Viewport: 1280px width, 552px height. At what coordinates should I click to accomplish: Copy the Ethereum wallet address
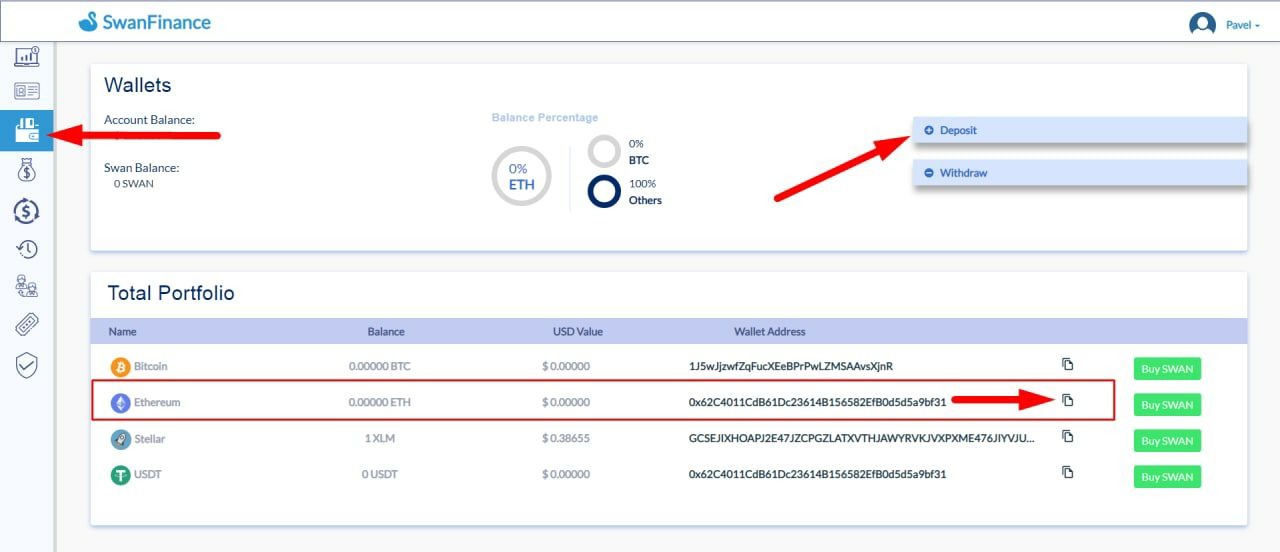(x=1067, y=400)
